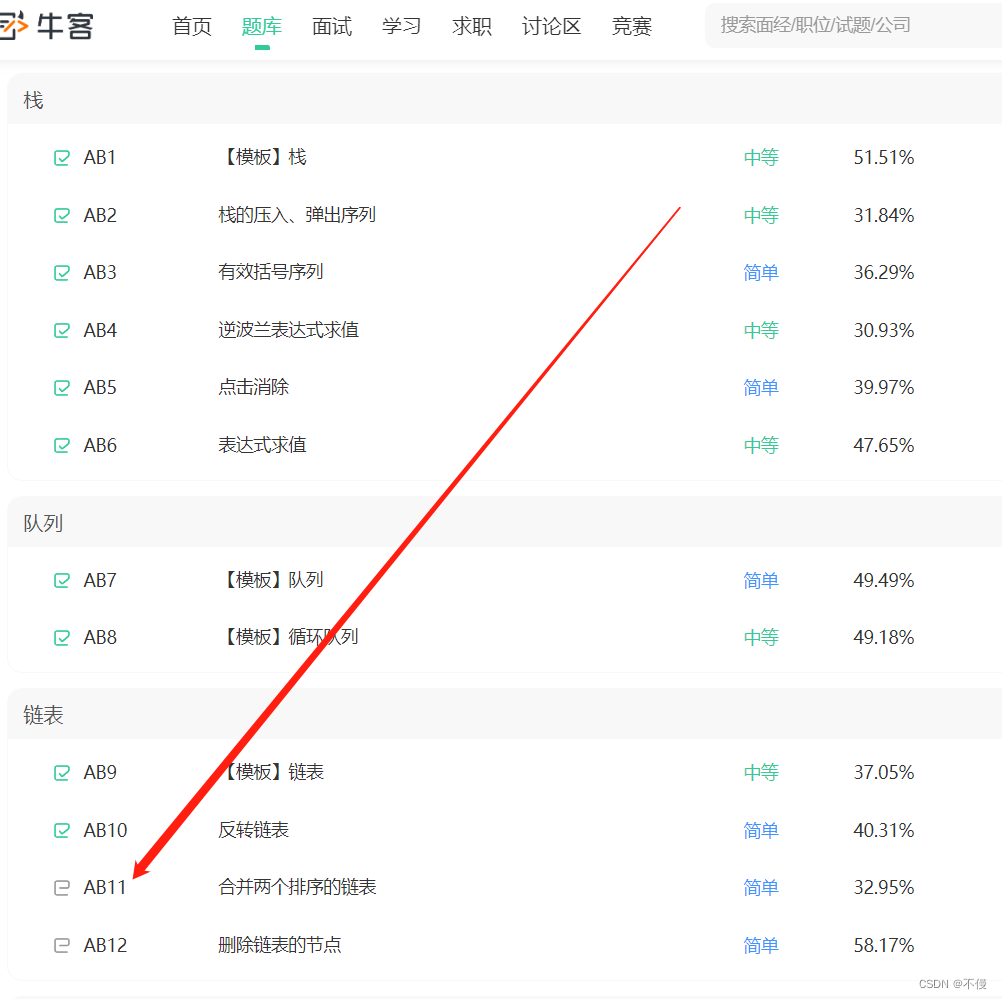Click the 简单 difficulty tag of AB3
1002x999 pixels.
(761, 272)
